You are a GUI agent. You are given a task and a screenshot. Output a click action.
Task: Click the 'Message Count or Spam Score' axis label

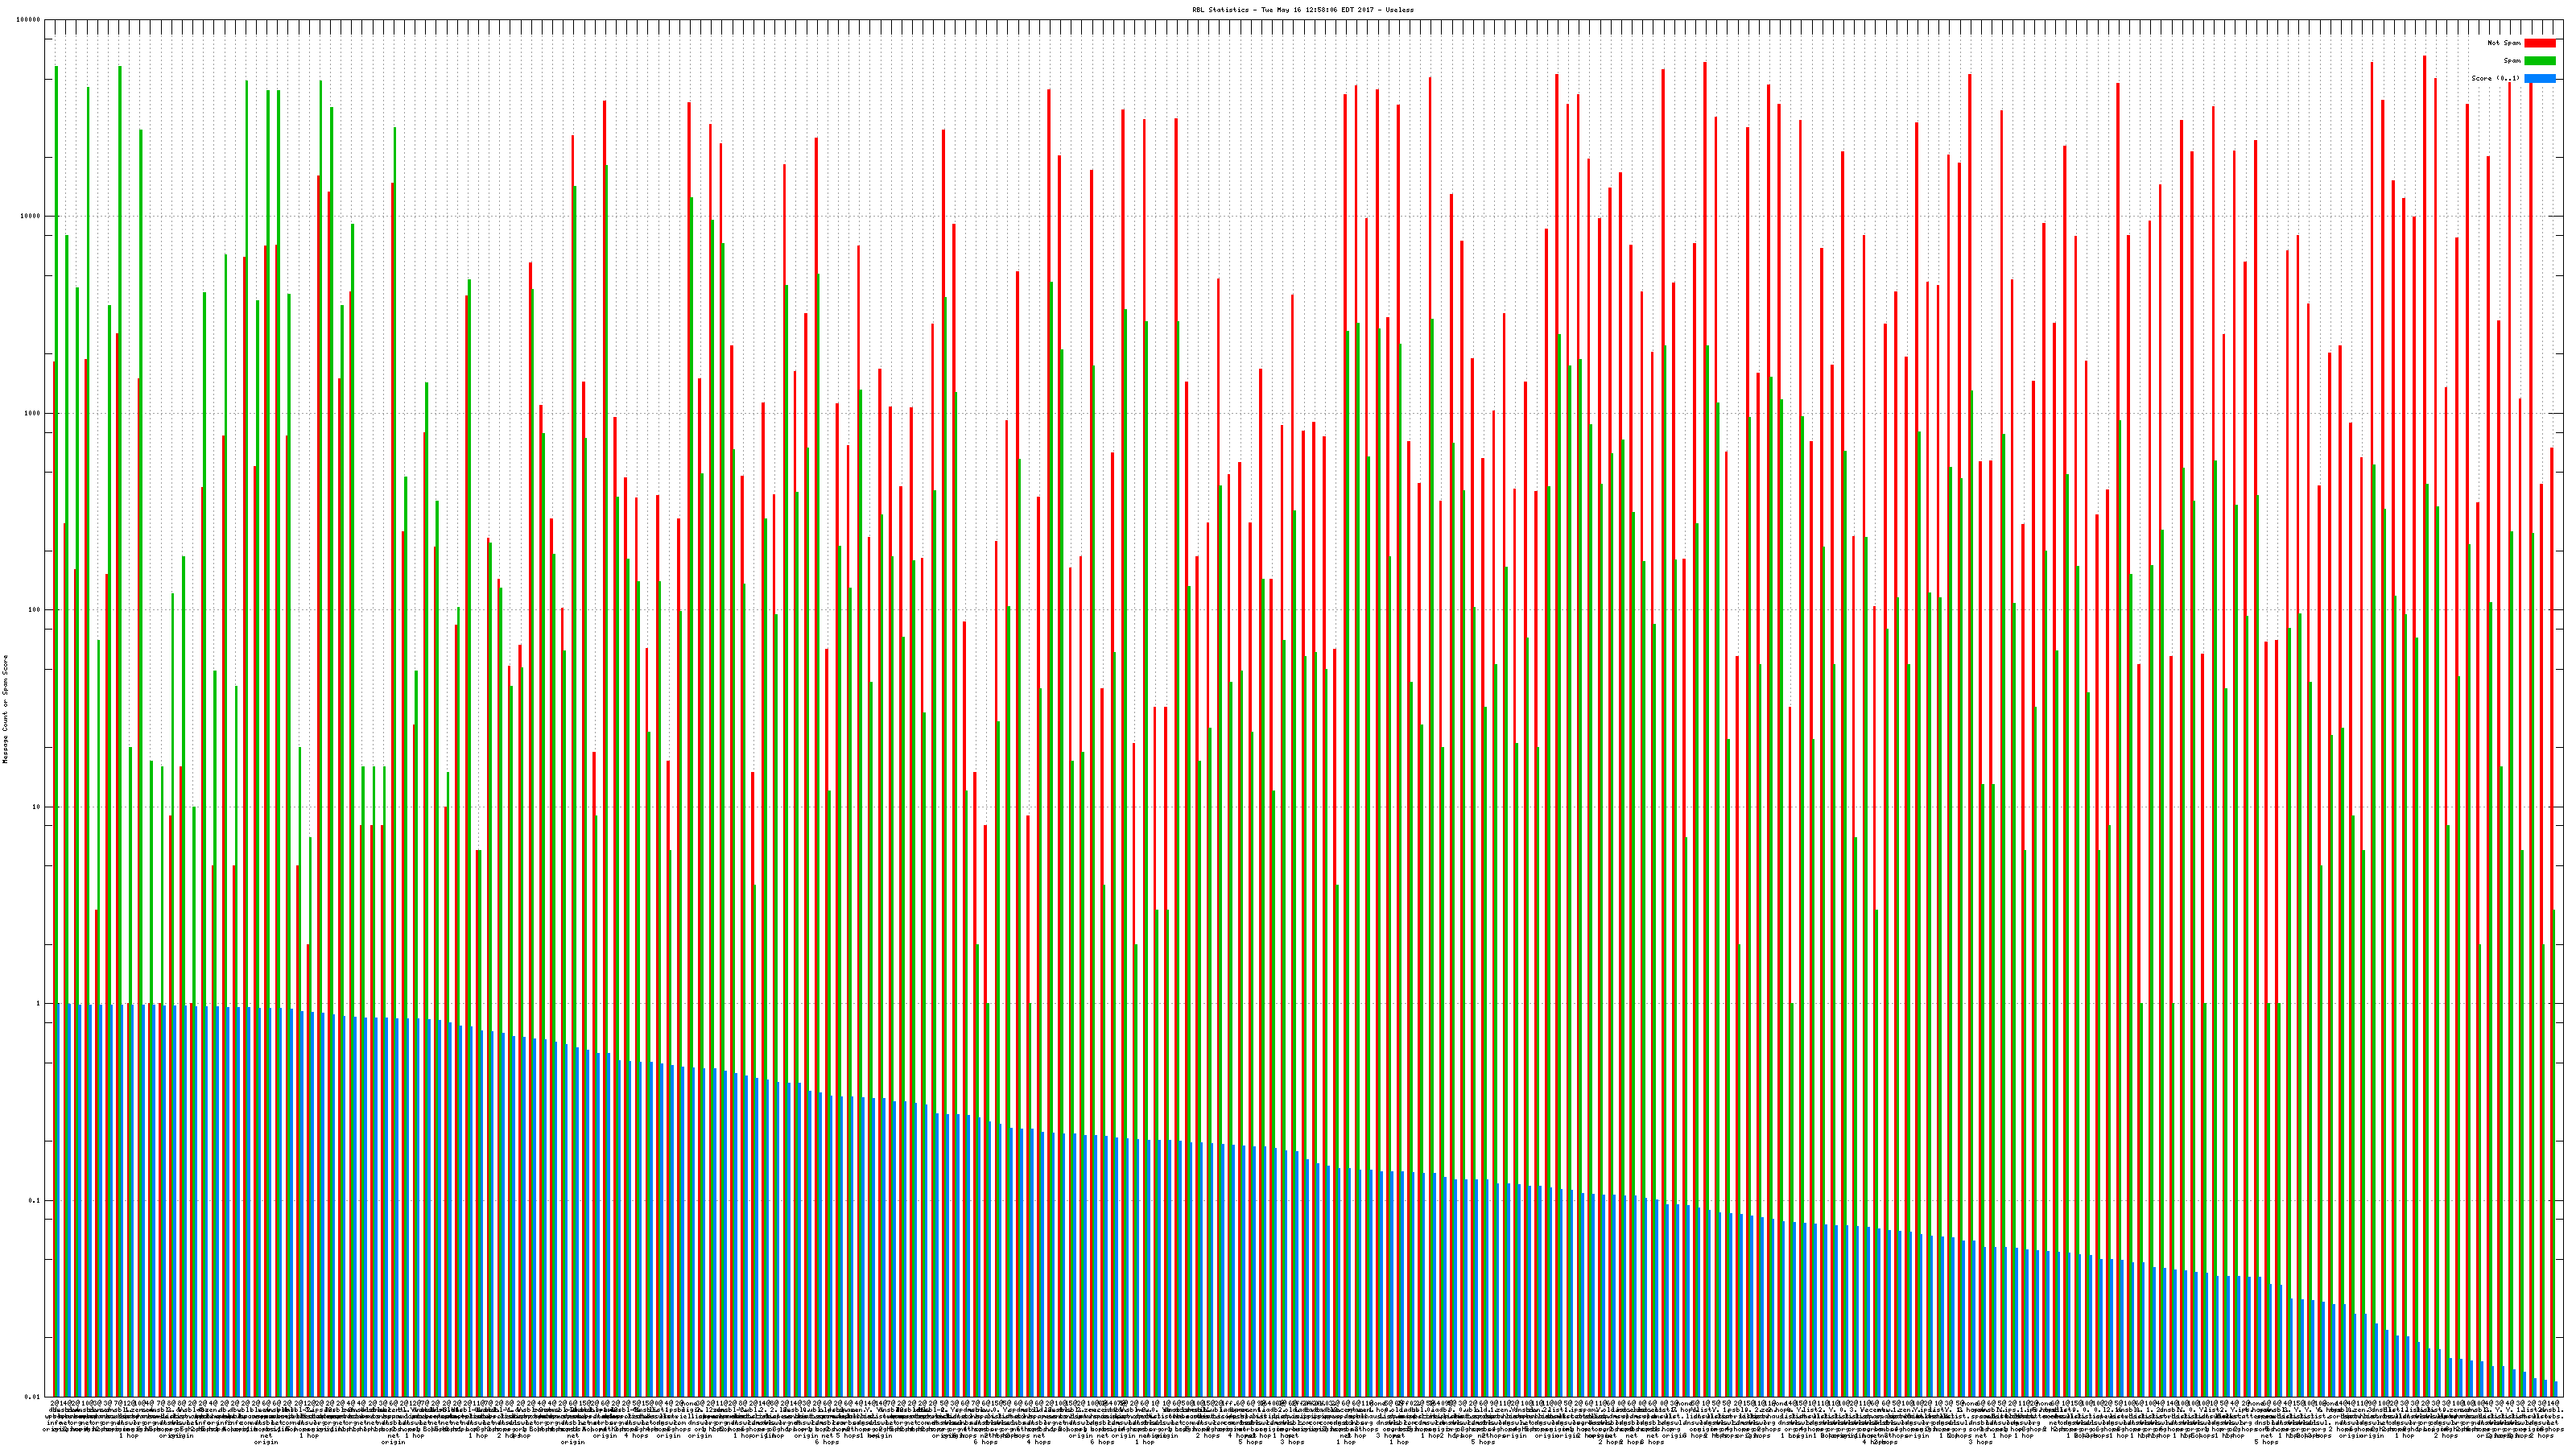(x=5, y=709)
